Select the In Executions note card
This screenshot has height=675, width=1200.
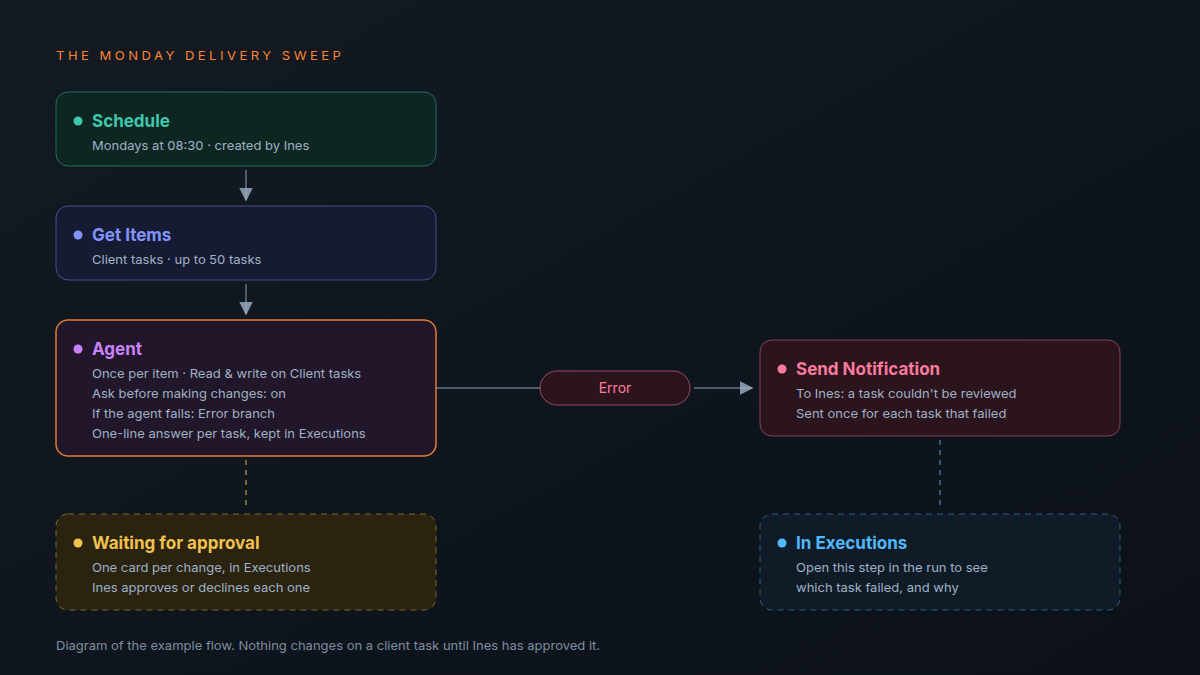940,562
